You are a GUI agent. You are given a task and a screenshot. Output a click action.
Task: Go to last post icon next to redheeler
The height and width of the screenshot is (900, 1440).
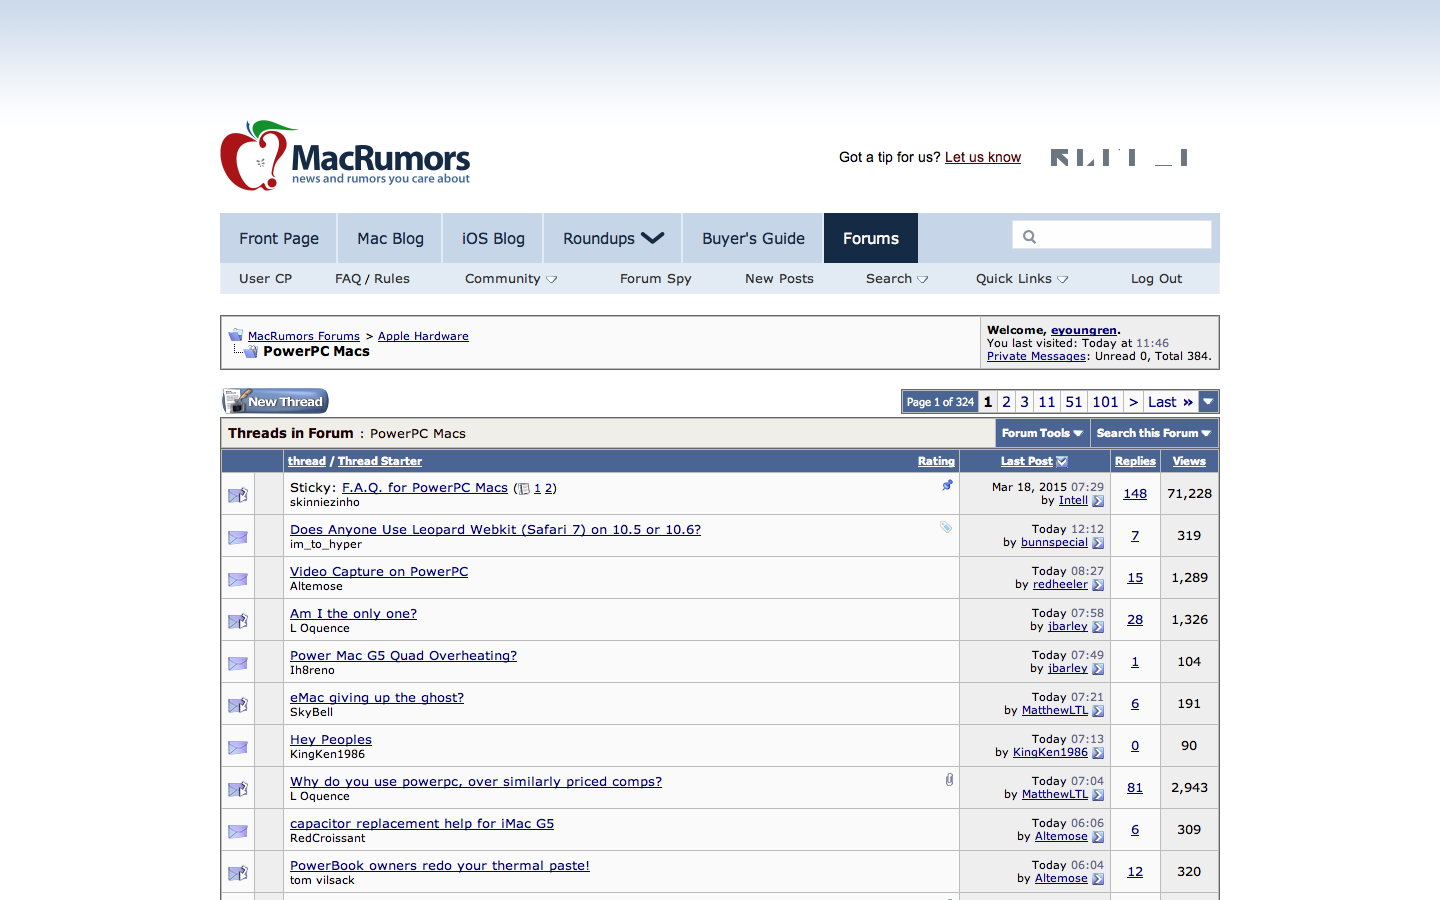click(x=1098, y=585)
